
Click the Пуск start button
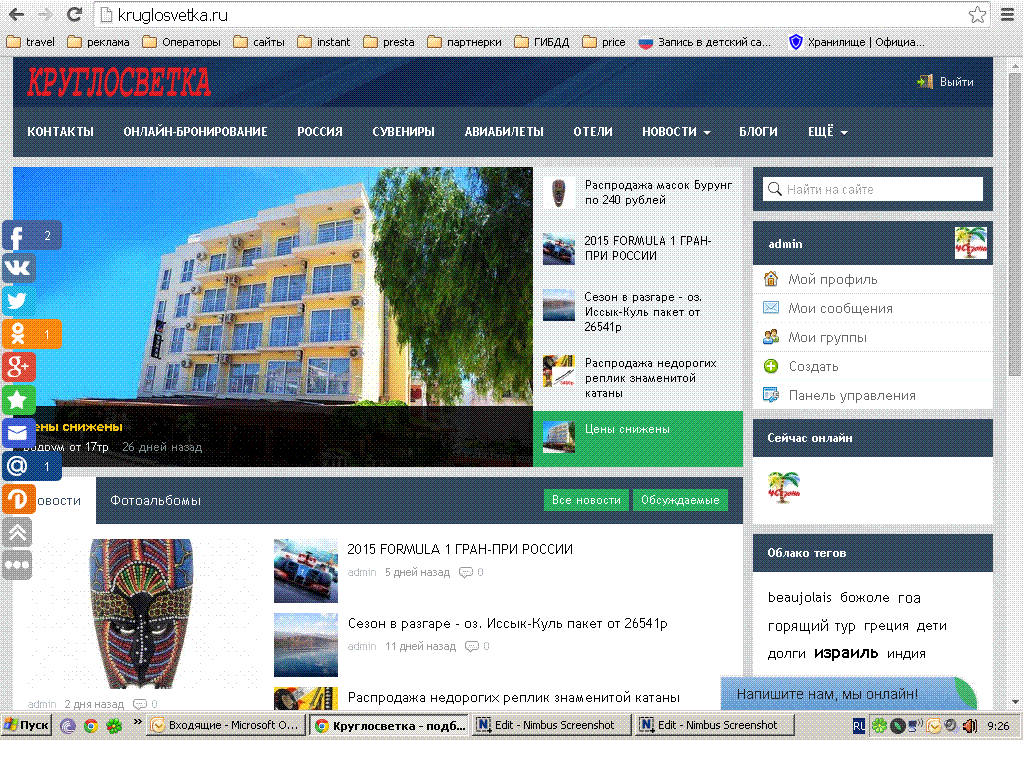26,725
